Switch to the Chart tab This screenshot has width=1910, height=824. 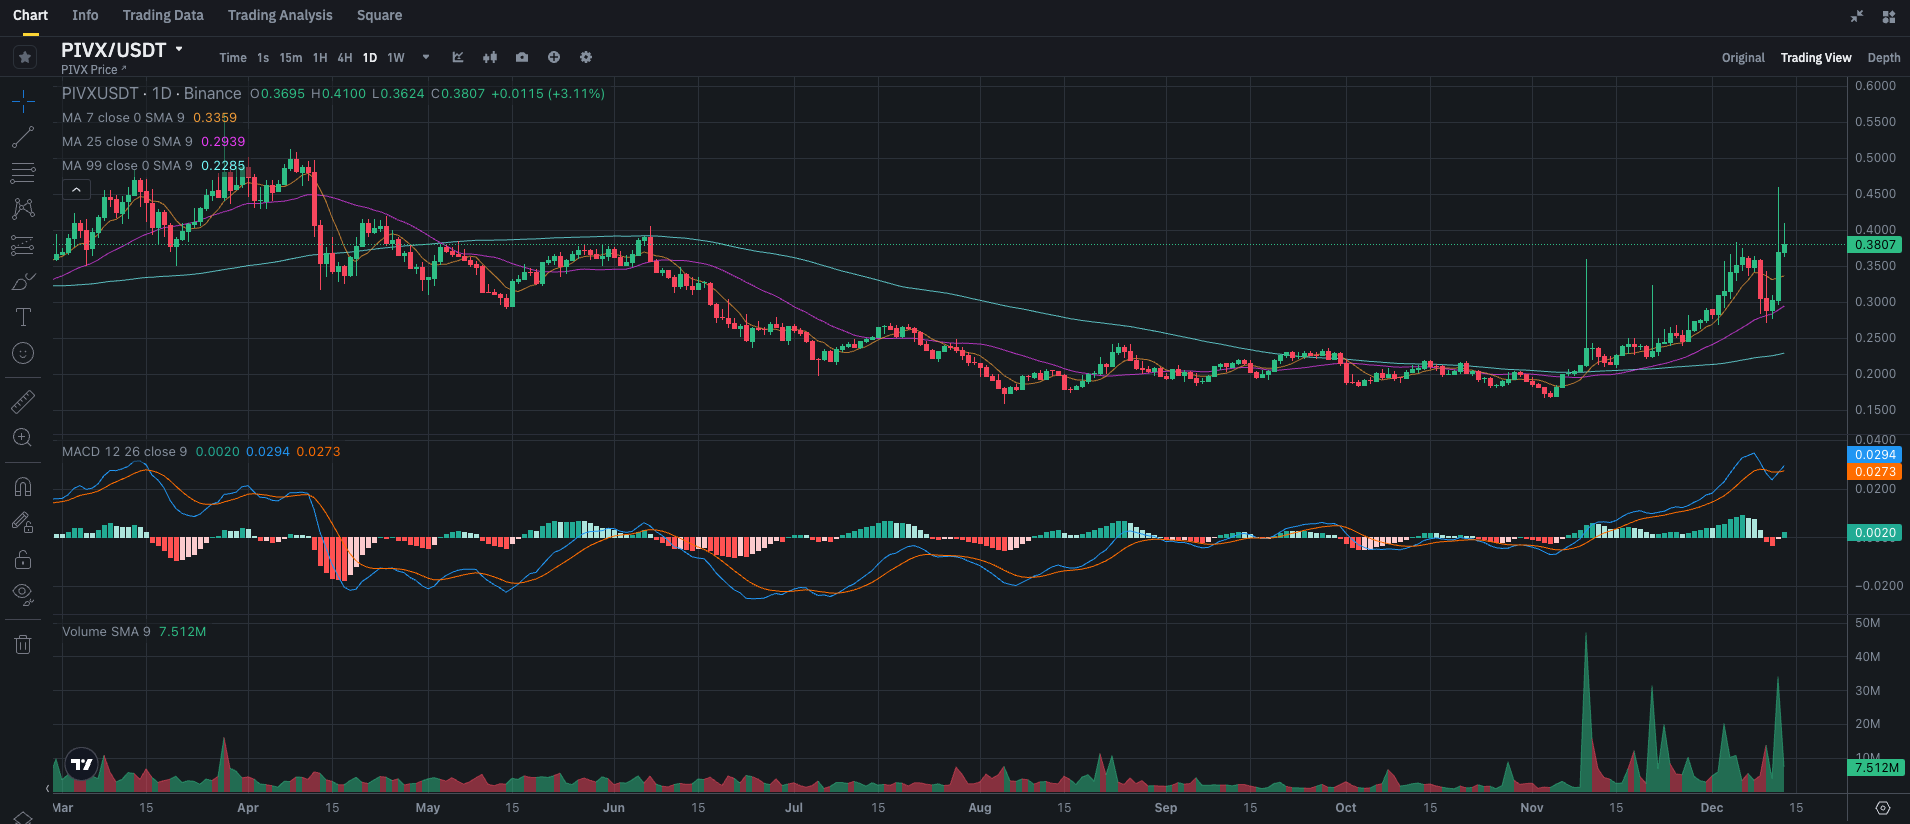coord(30,15)
